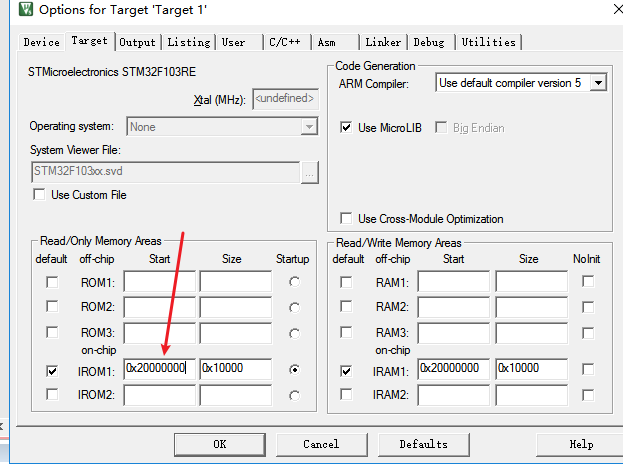Toggle the IRAM1 default checkbox

coord(346,371)
